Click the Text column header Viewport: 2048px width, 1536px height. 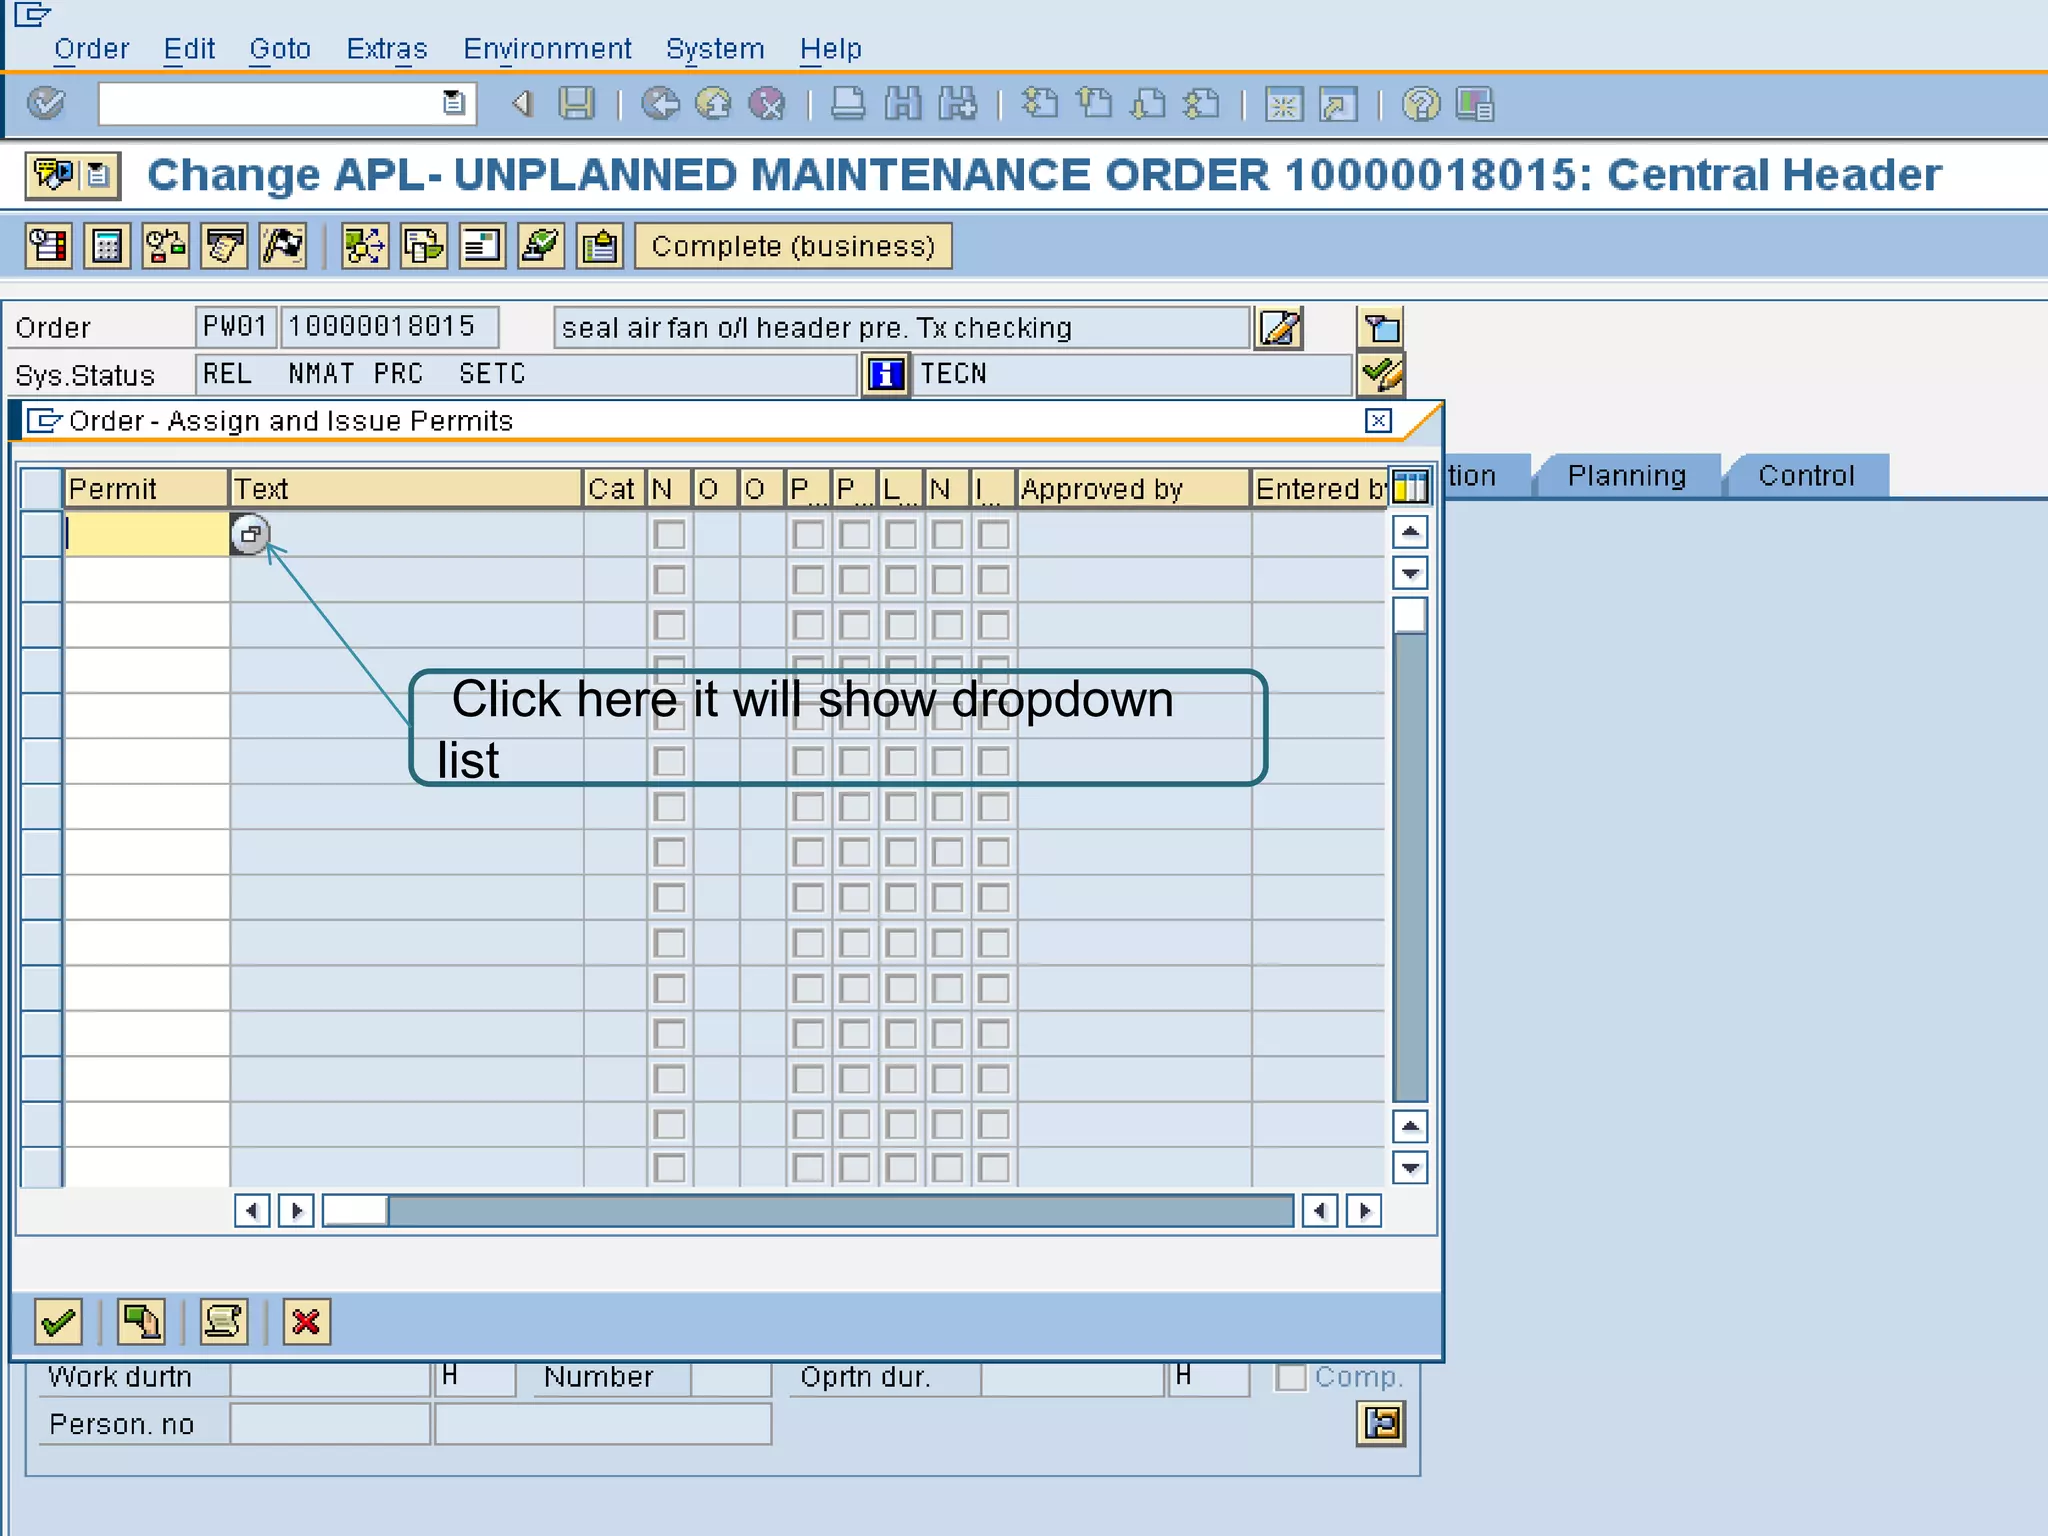tap(406, 488)
